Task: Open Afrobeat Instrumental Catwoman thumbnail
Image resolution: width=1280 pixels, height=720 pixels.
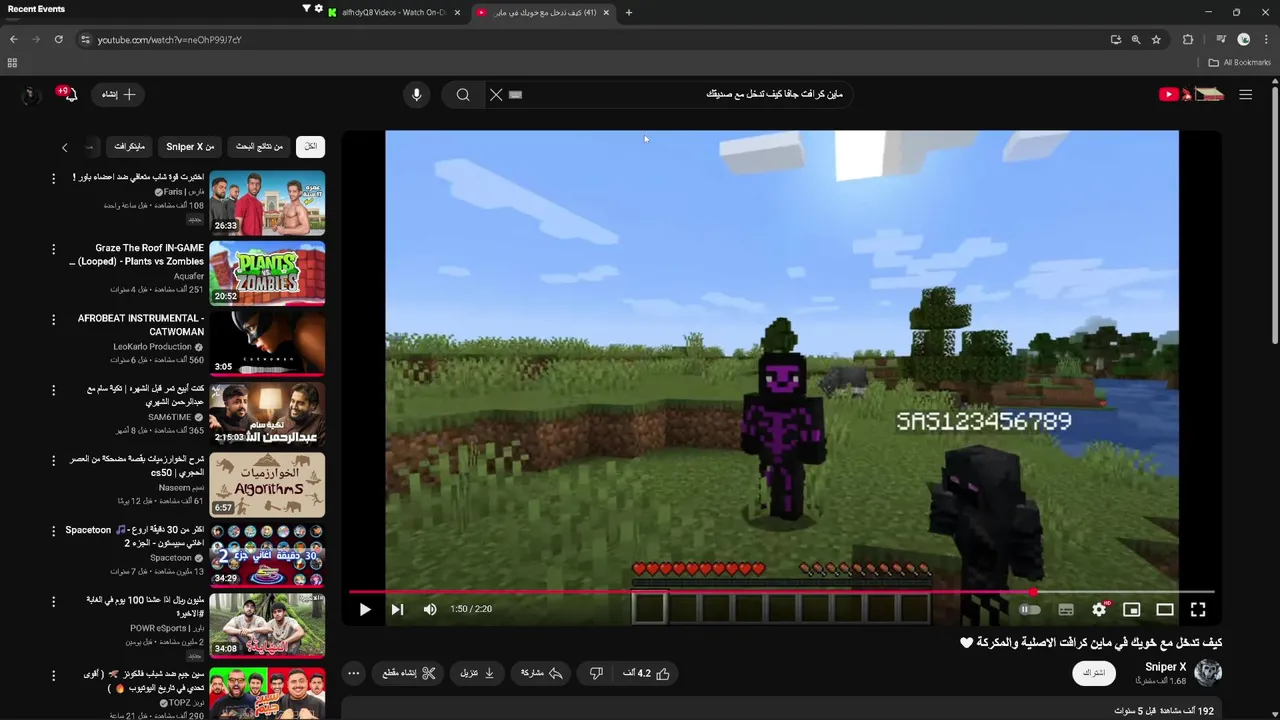Action: coord(267,343)
